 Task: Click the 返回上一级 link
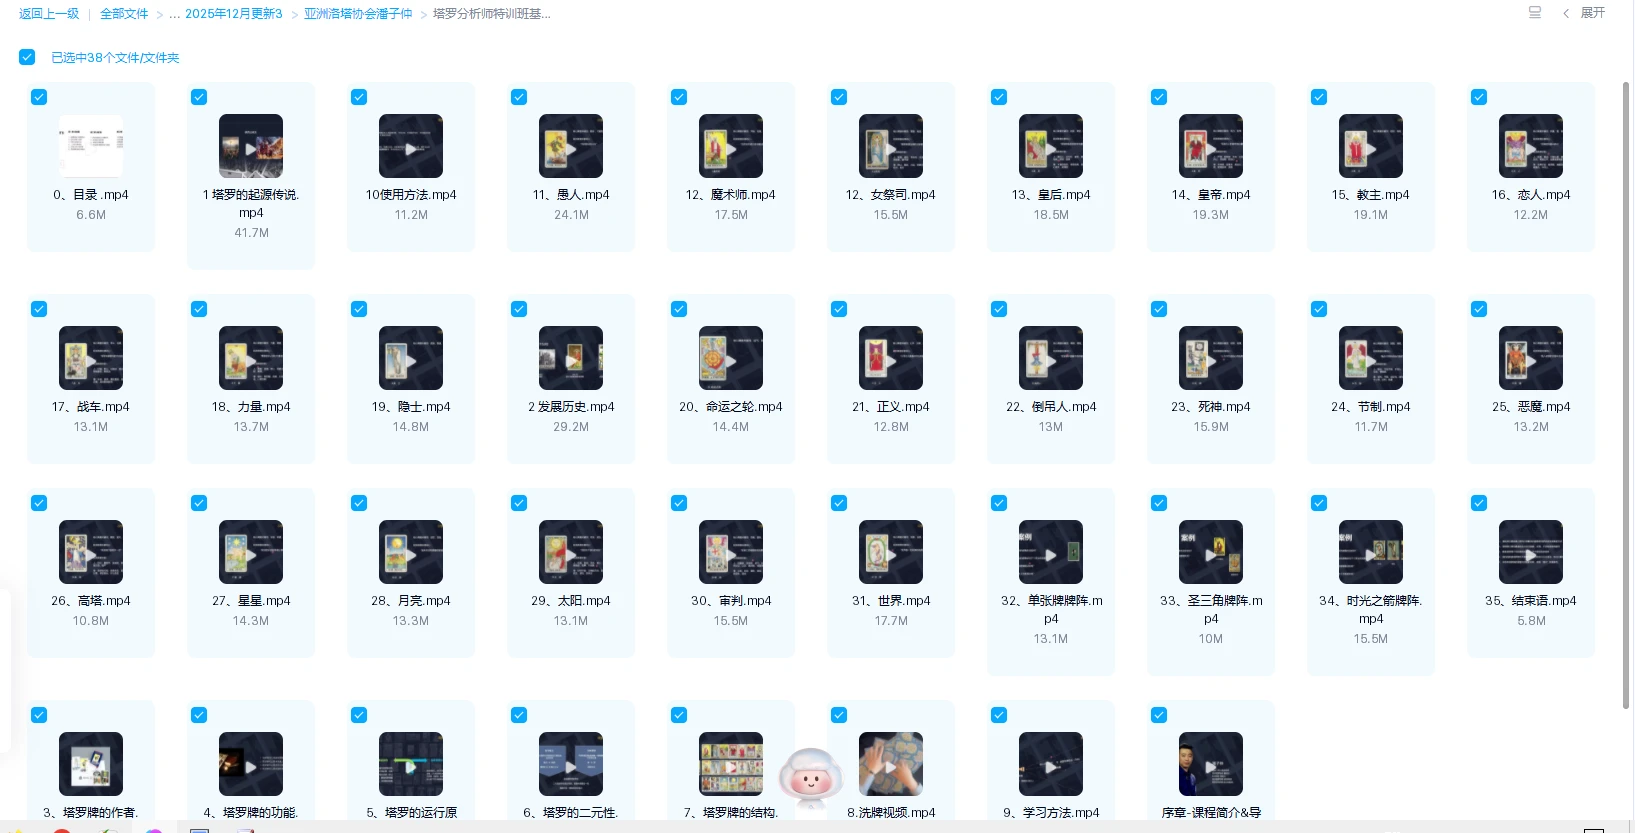(49, 14)
